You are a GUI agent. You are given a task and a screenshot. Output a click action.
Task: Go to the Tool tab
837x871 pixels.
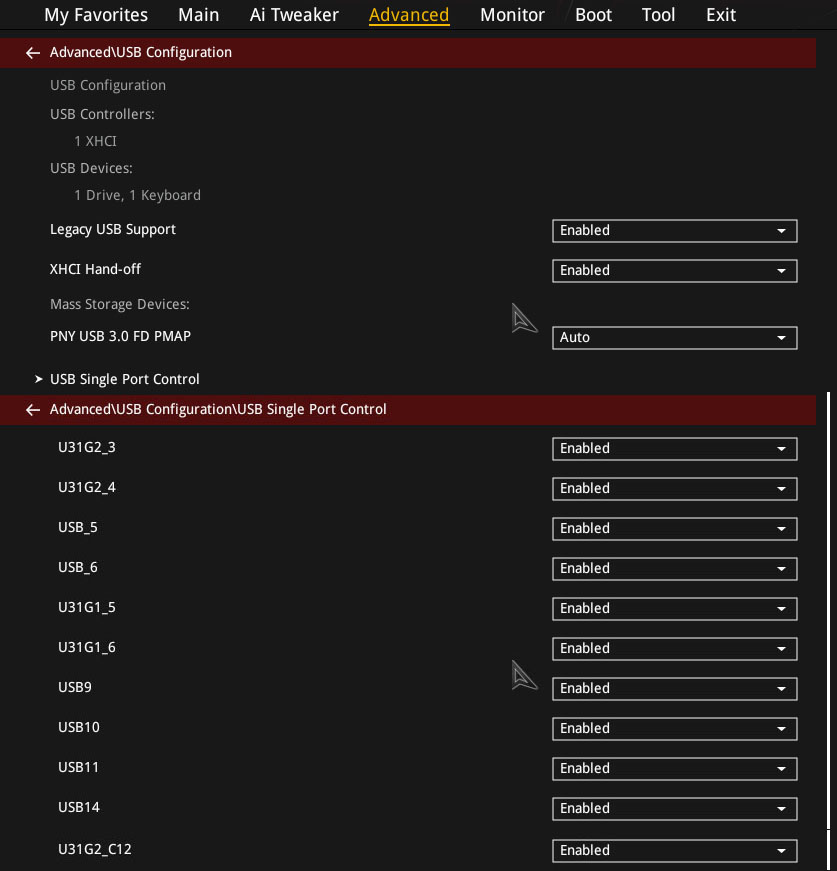point(658,15)
